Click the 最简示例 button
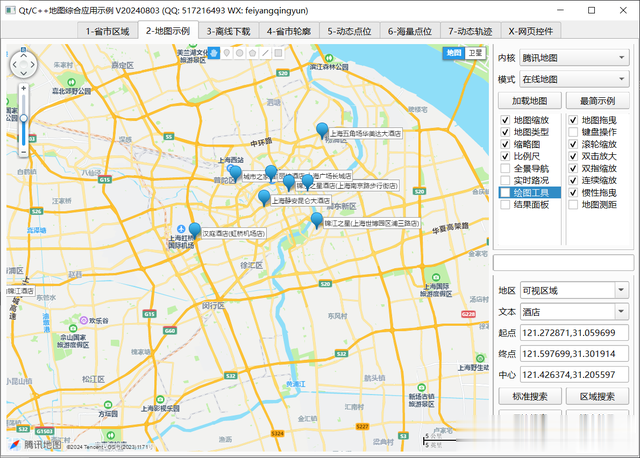The image size is (640, 458). [598, 101]
